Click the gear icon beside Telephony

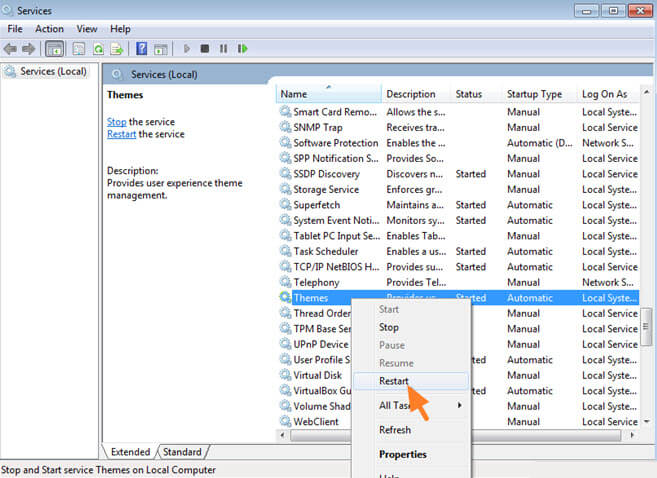285,282
